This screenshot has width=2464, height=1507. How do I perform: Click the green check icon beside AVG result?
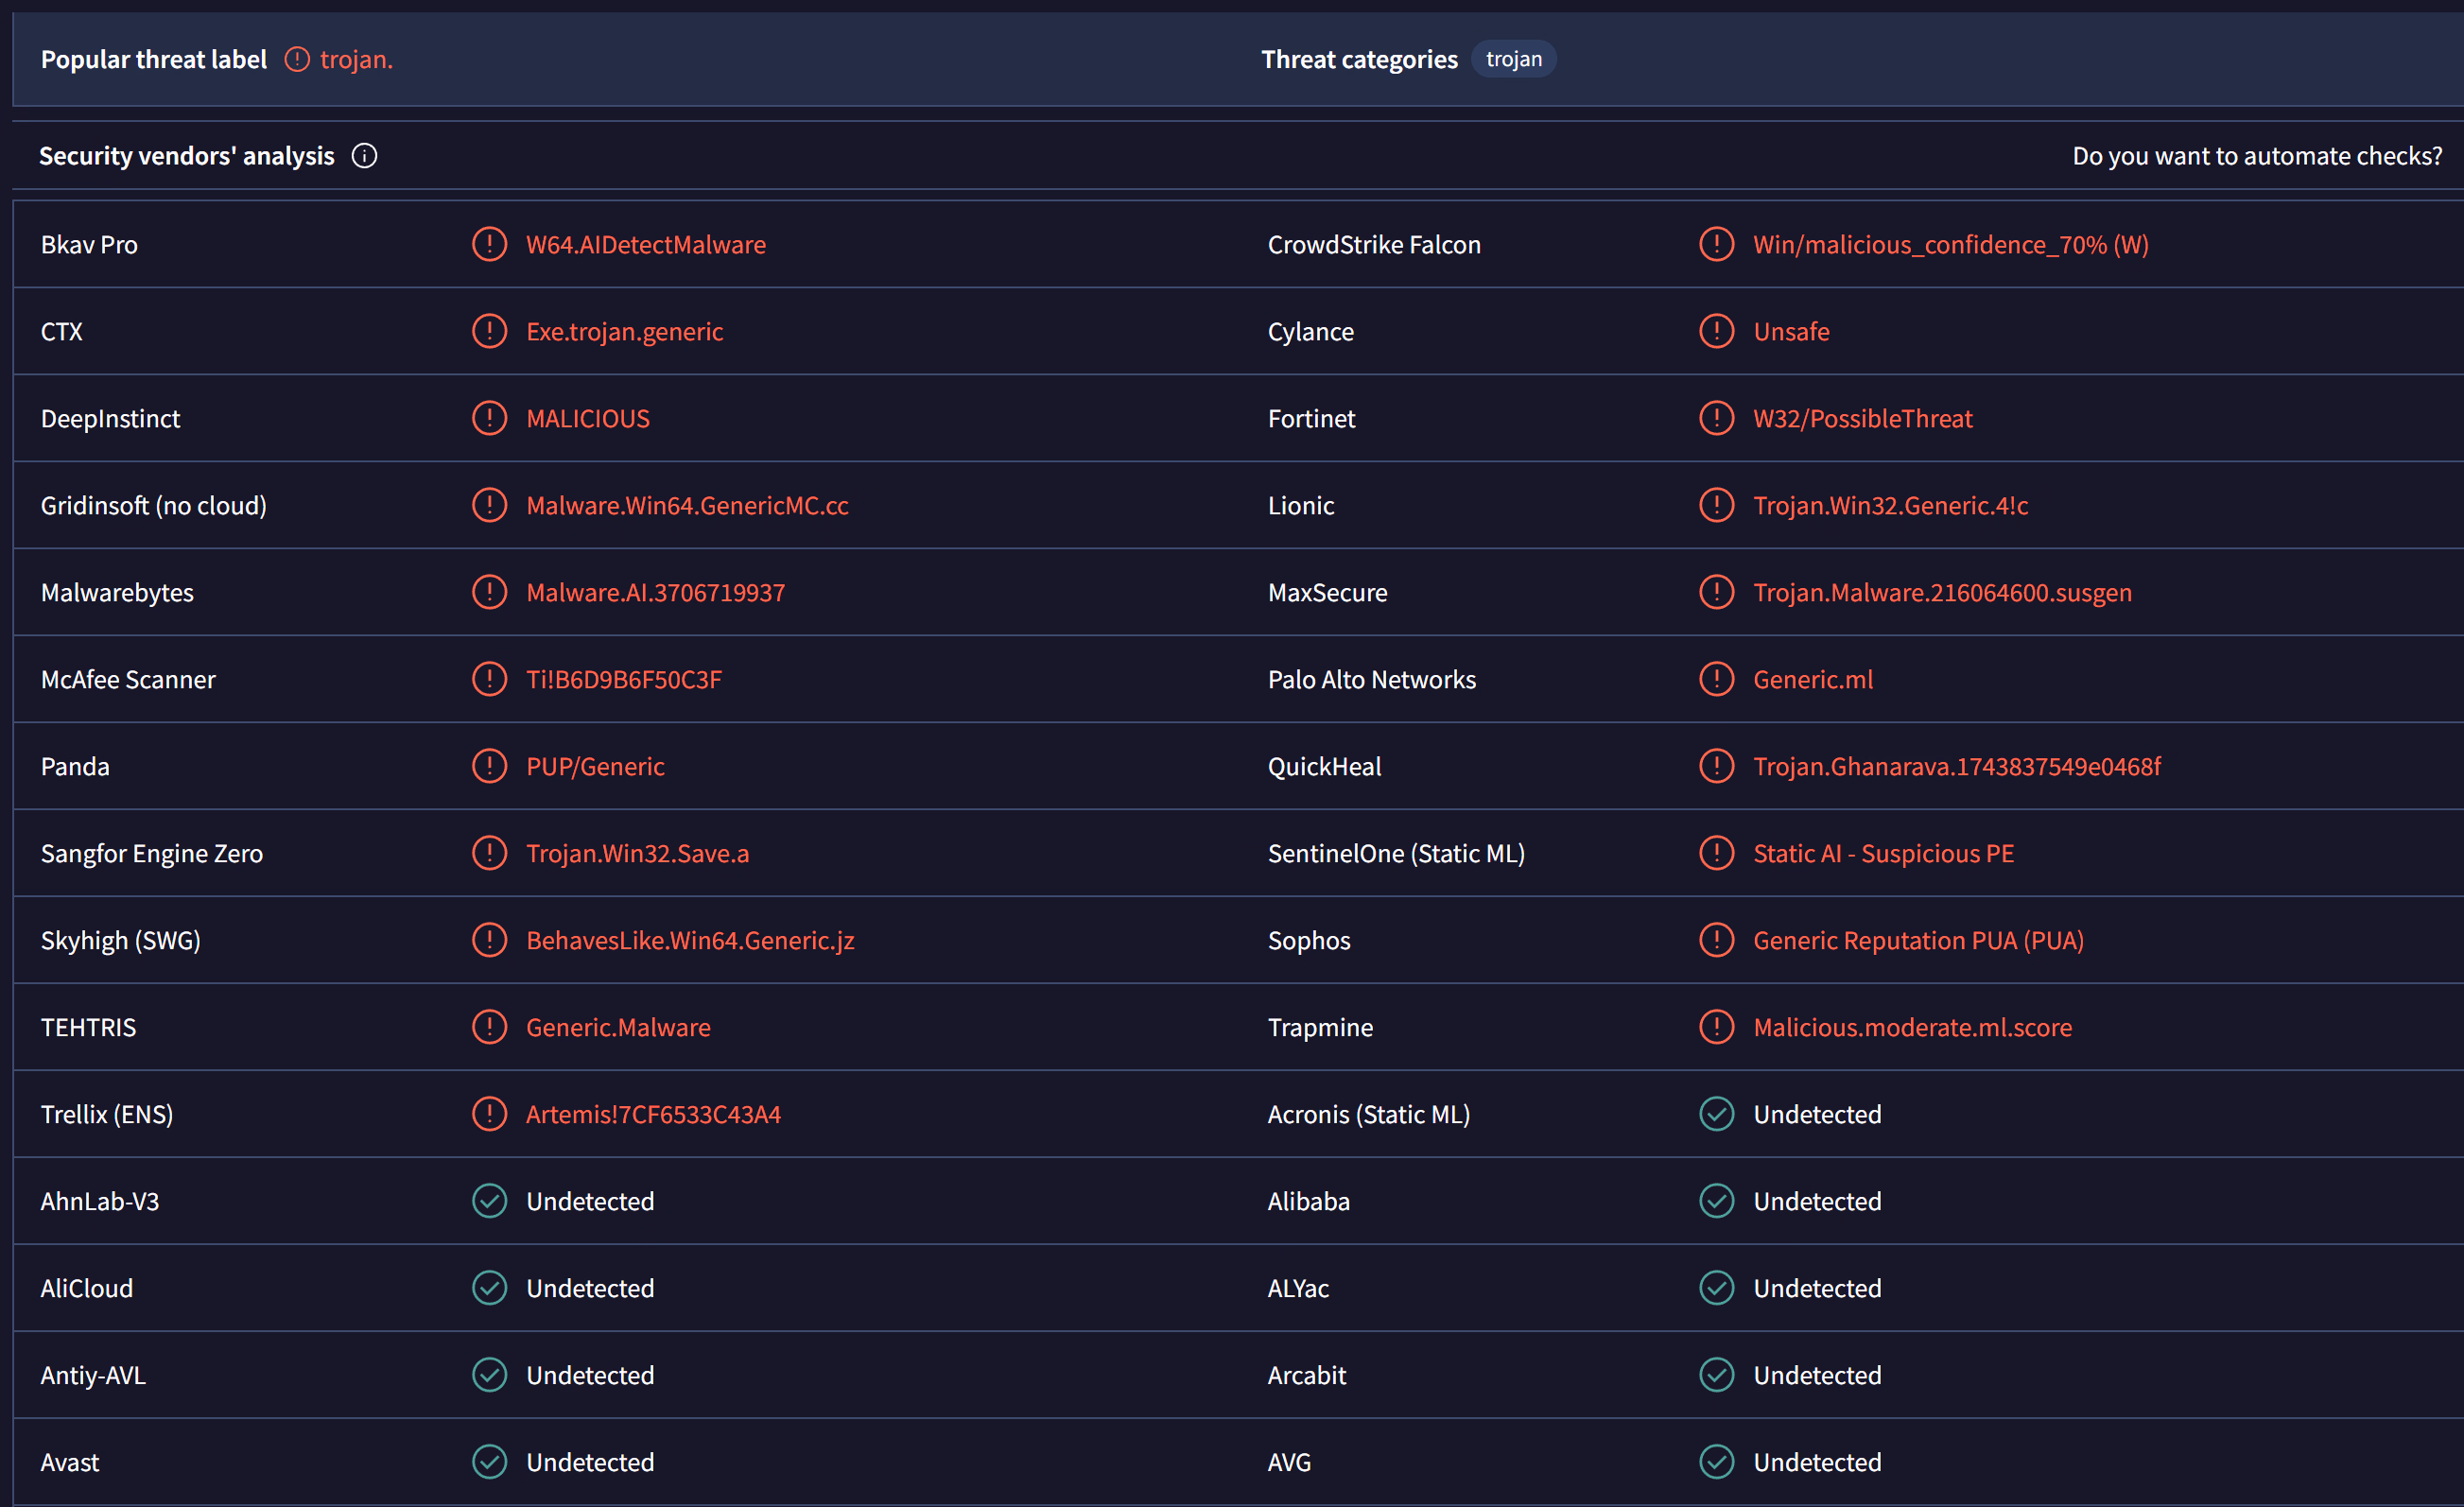coord(1716,1461)
